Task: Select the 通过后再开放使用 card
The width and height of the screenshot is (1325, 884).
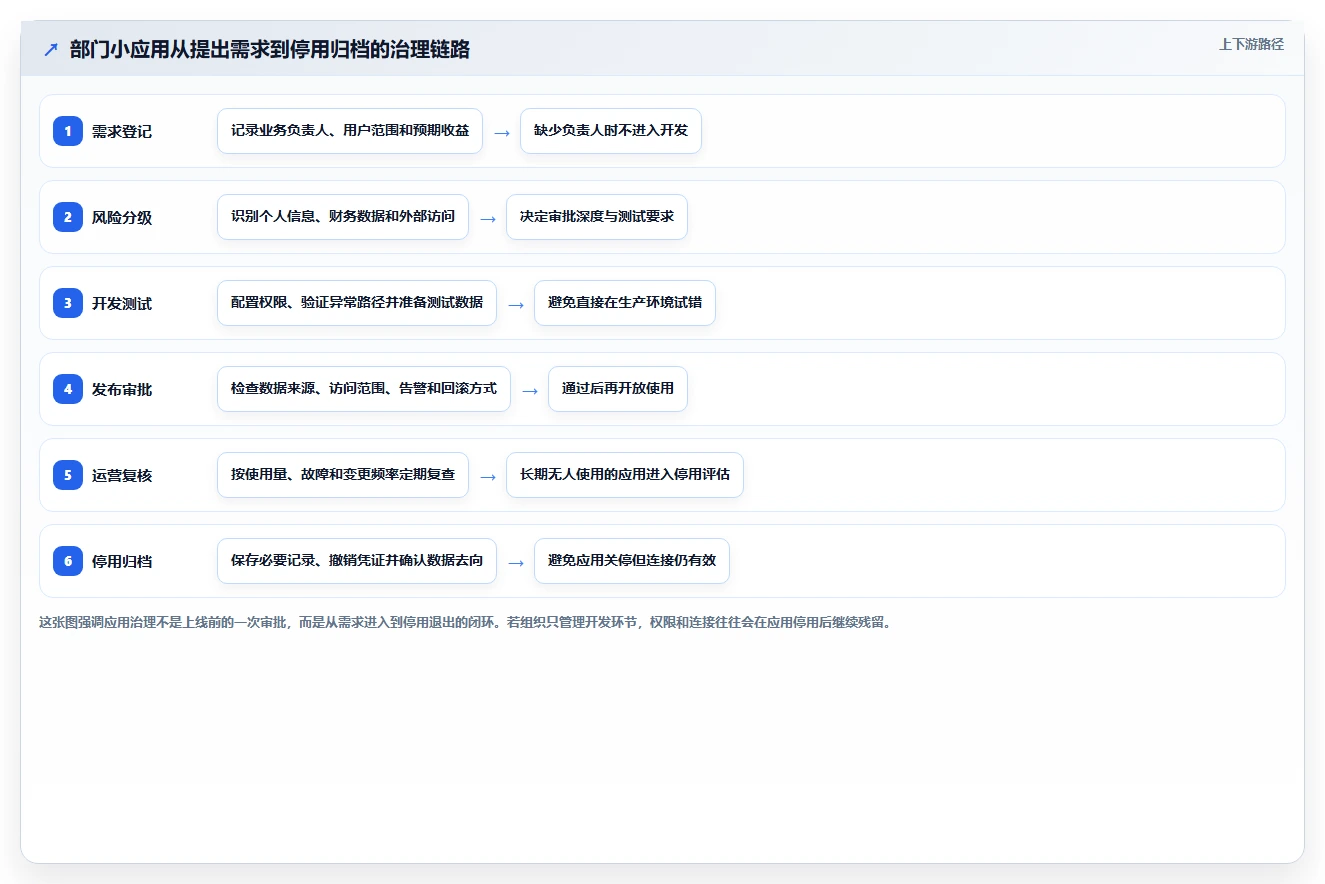Action: (618, 389)
